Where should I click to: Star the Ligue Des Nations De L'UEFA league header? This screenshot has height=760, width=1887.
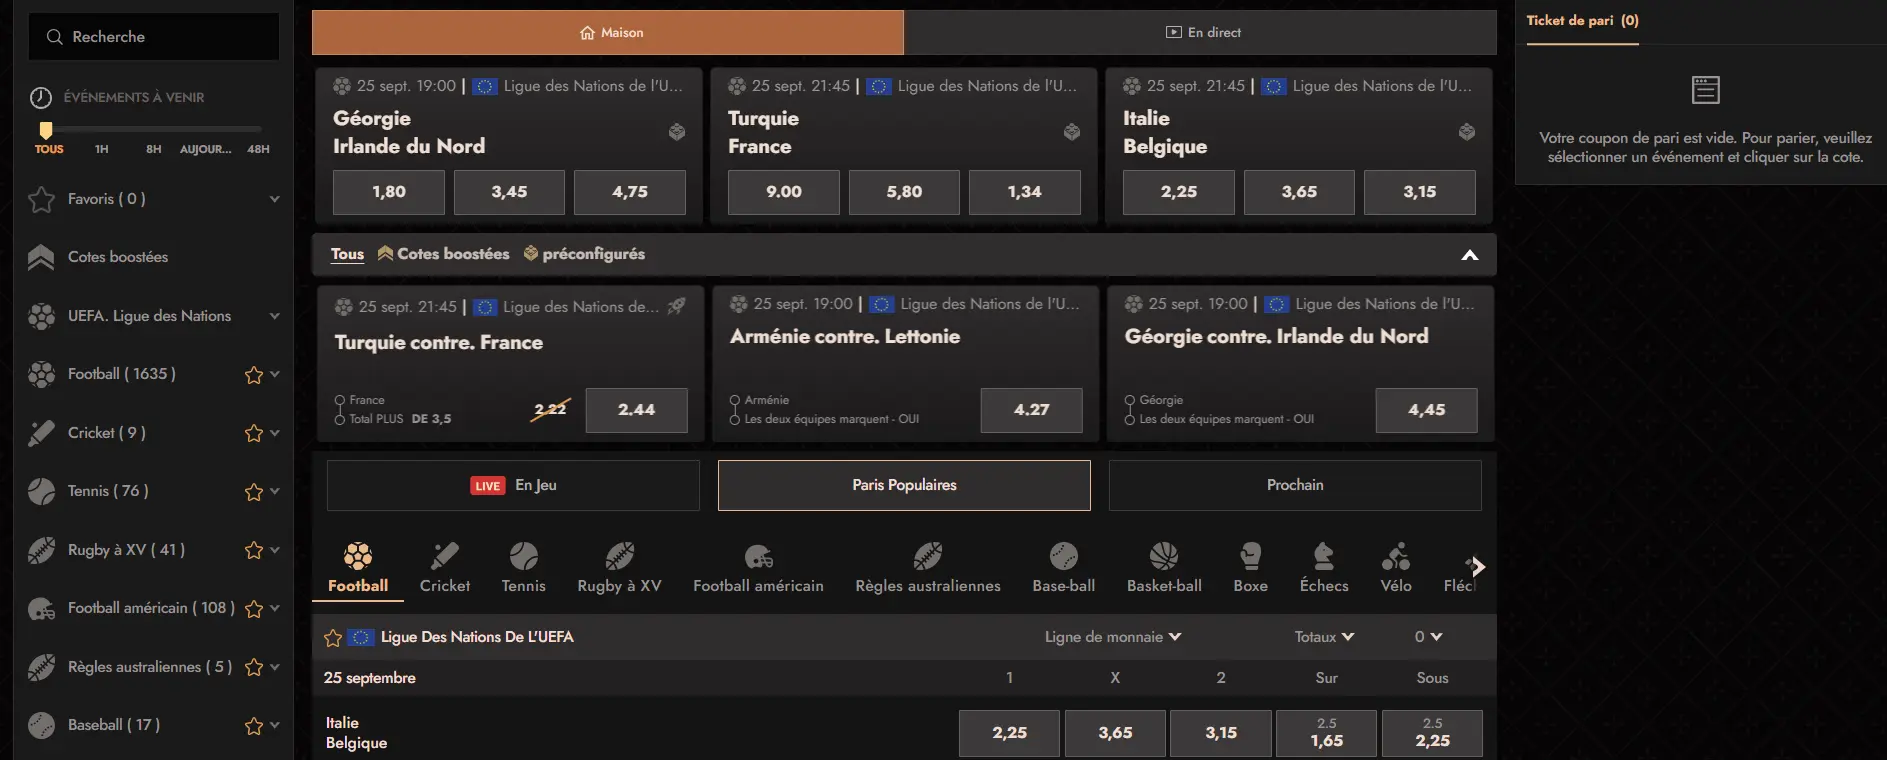pyautogui.click(x=333, y=638)
